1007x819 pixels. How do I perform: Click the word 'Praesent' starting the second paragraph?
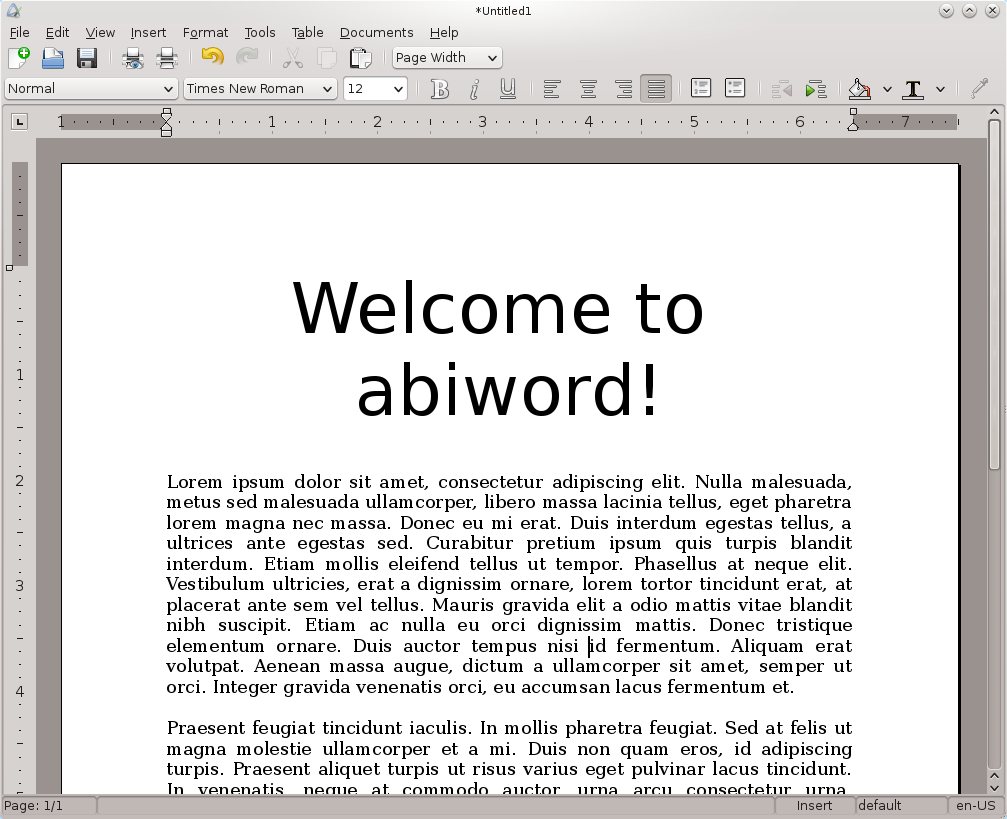tap(205, 728)
